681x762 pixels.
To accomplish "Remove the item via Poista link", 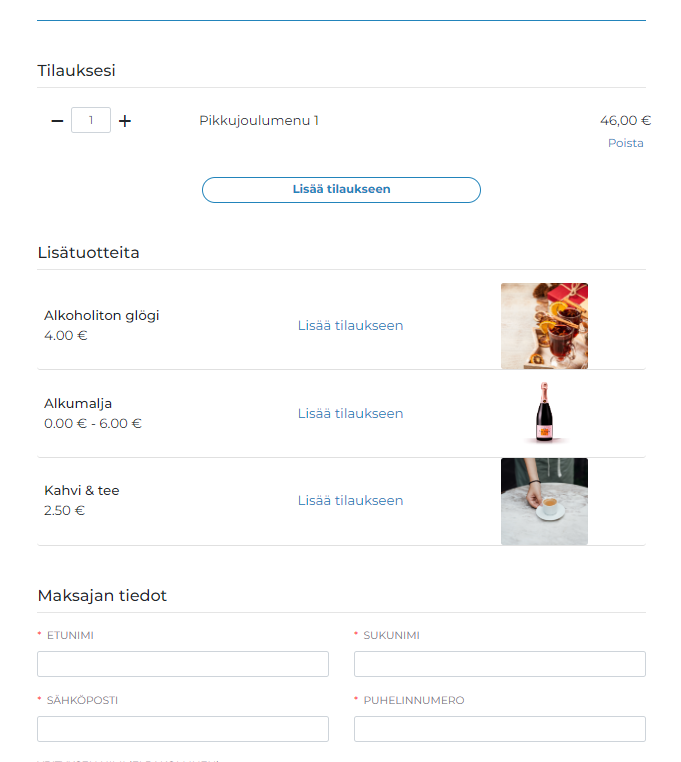I will click(625, 143).
